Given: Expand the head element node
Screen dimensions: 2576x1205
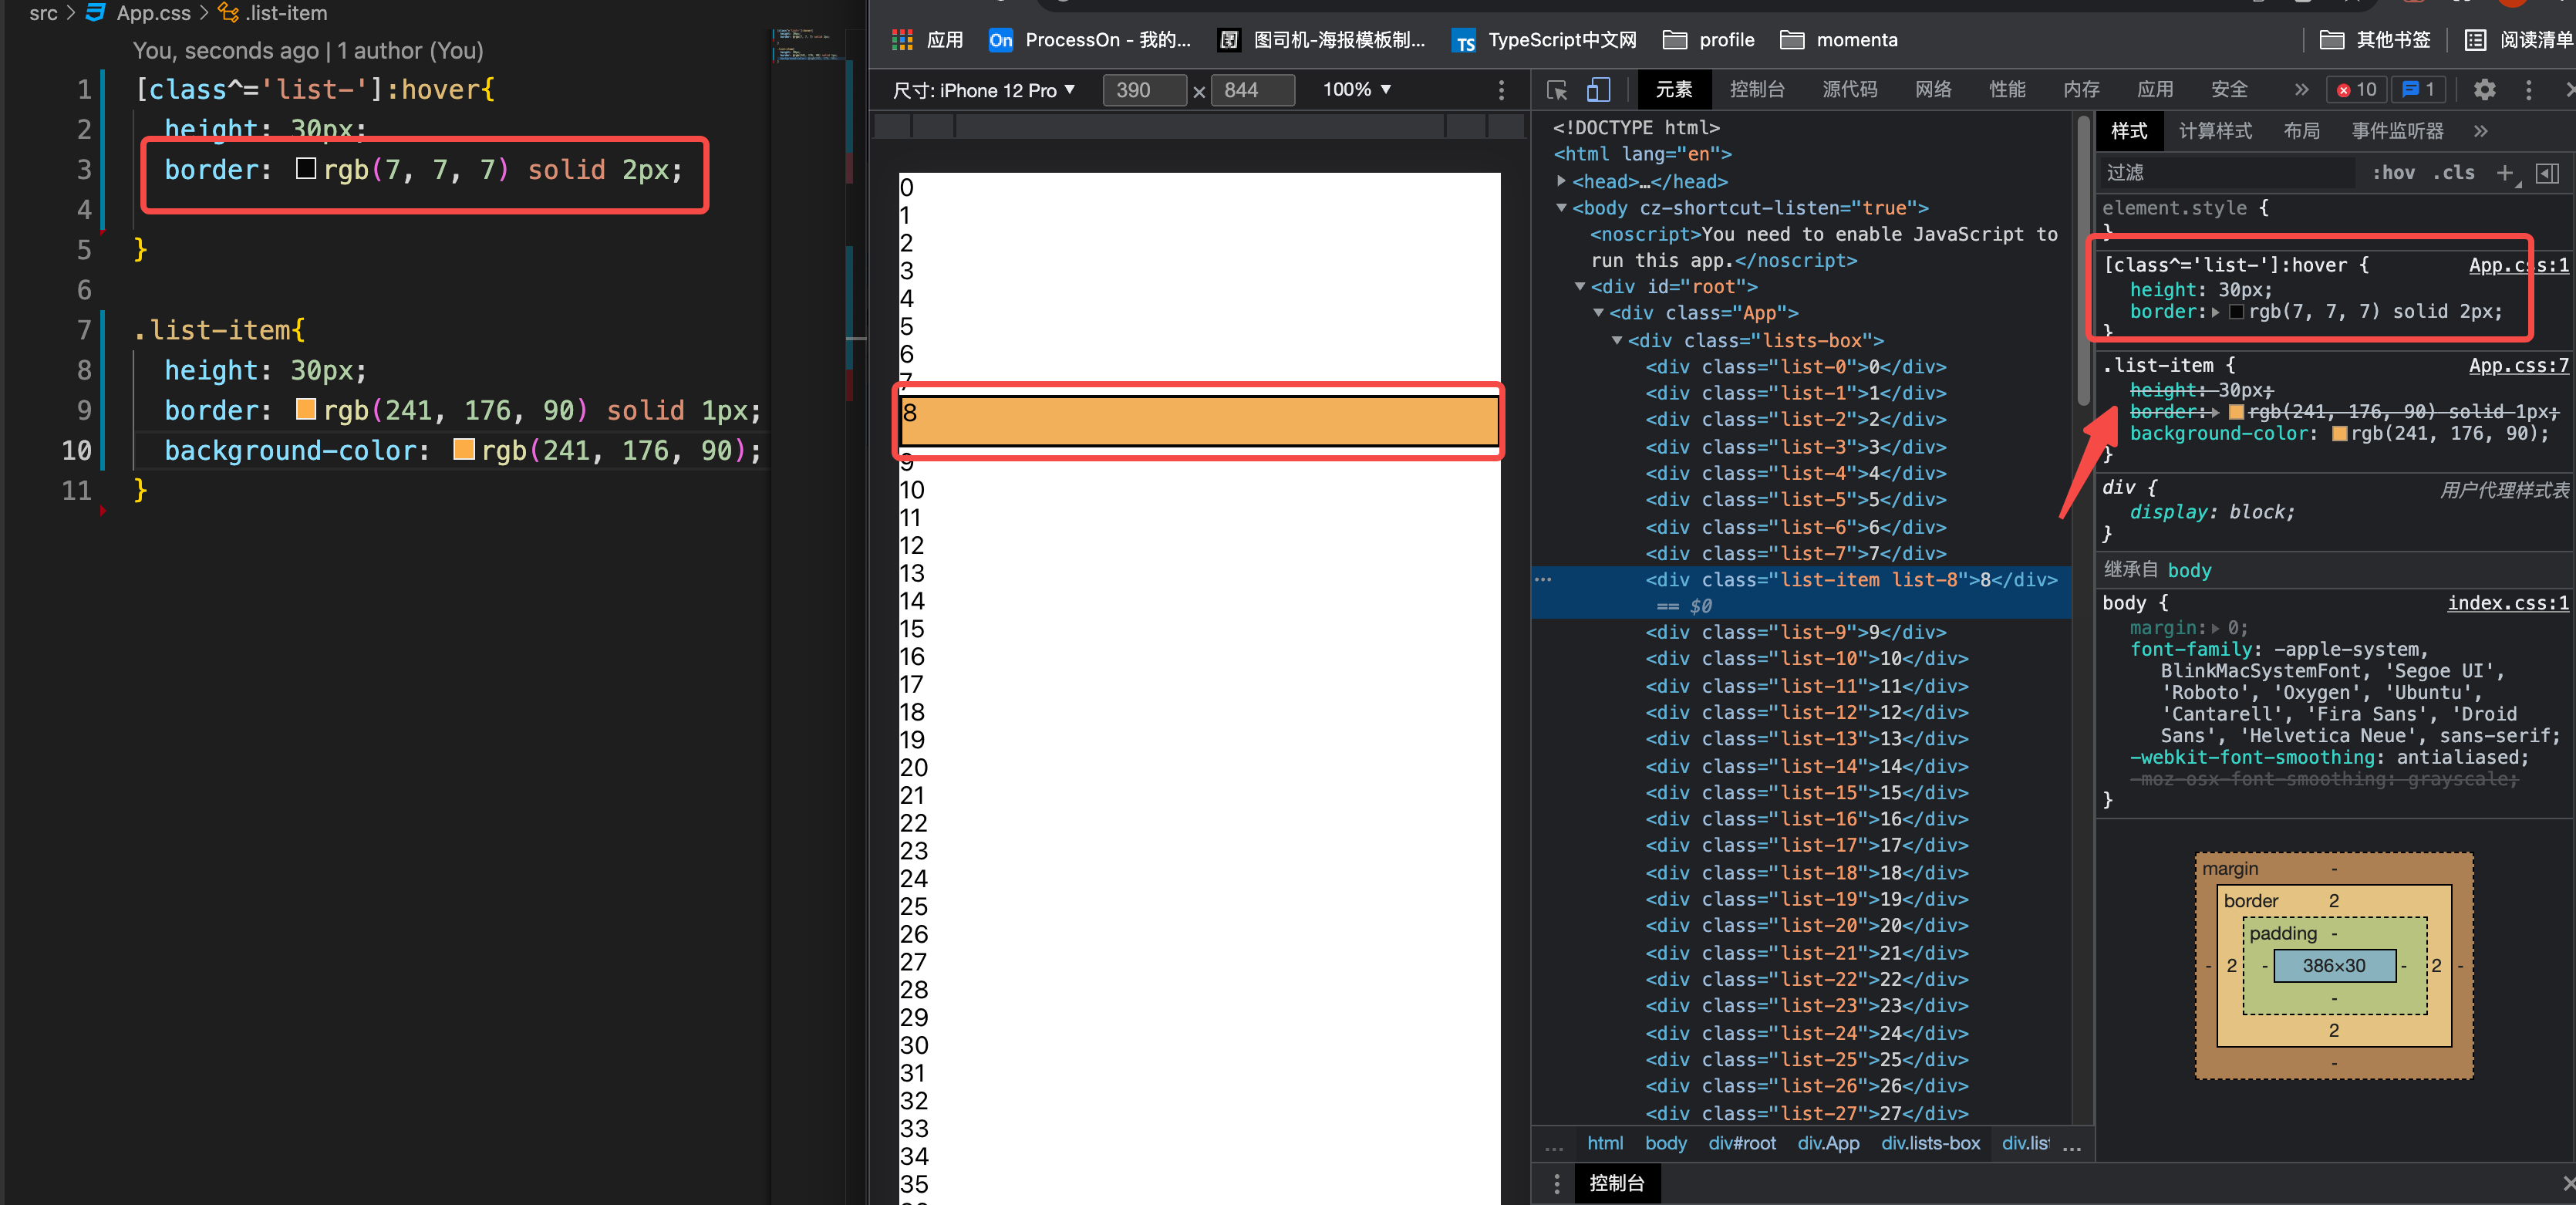Looking at the screenshot, I should click(x=1561, y=181).
